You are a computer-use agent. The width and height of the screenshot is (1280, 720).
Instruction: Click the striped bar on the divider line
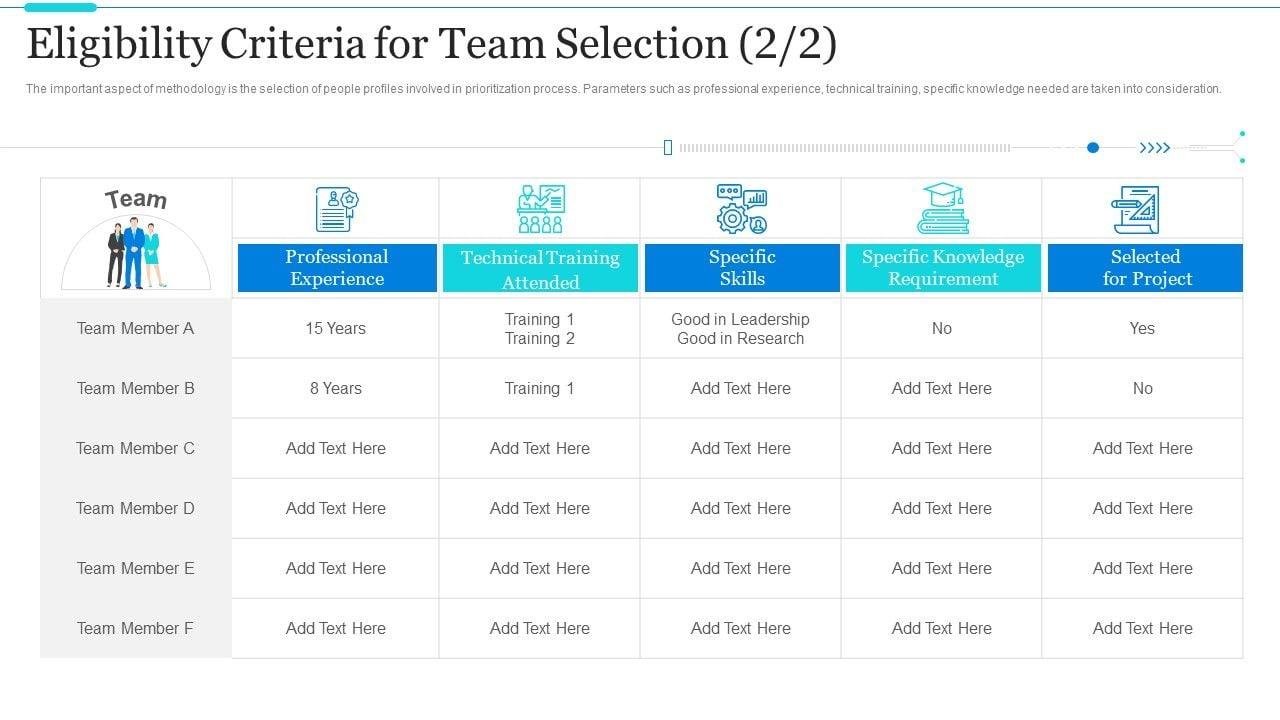coord(845,148)
